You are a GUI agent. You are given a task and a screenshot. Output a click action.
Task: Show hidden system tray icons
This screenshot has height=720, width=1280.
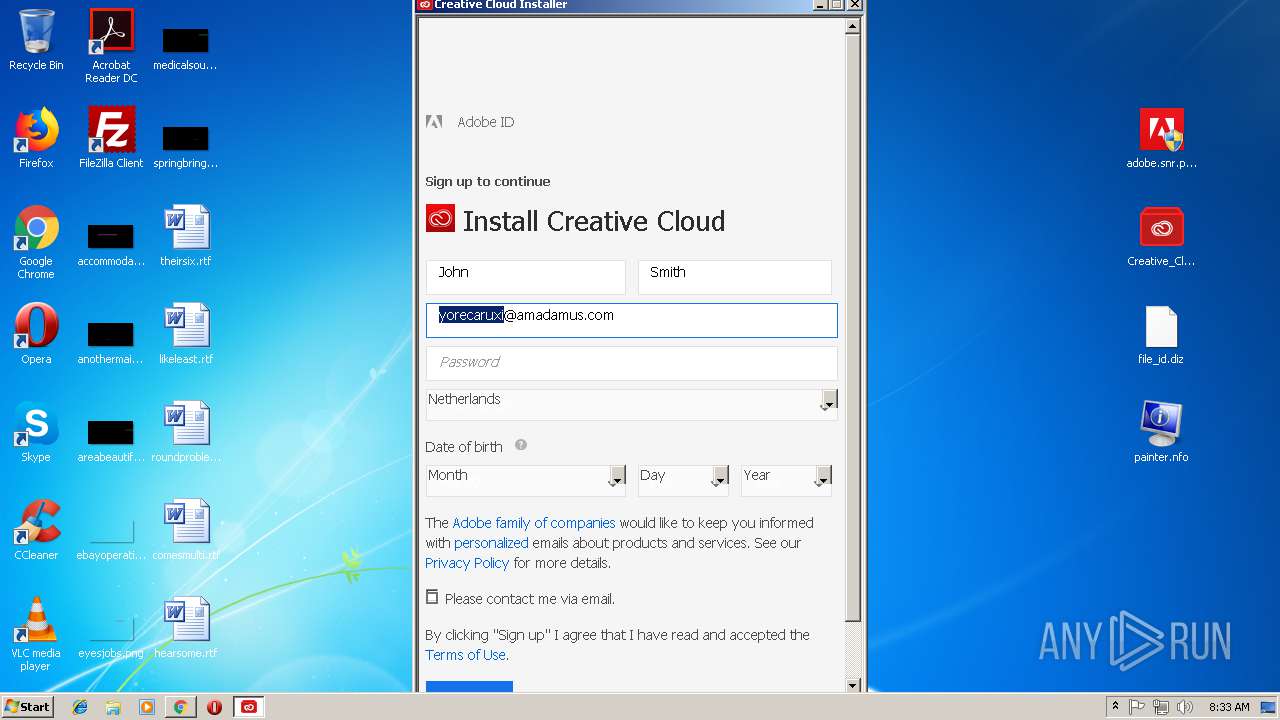pos(1115,707)
